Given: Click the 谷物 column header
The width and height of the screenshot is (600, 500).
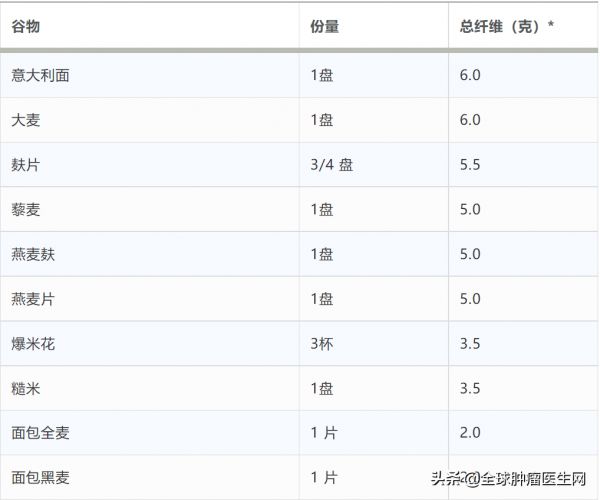Looking at the screenshot, I should pos(26,26).
